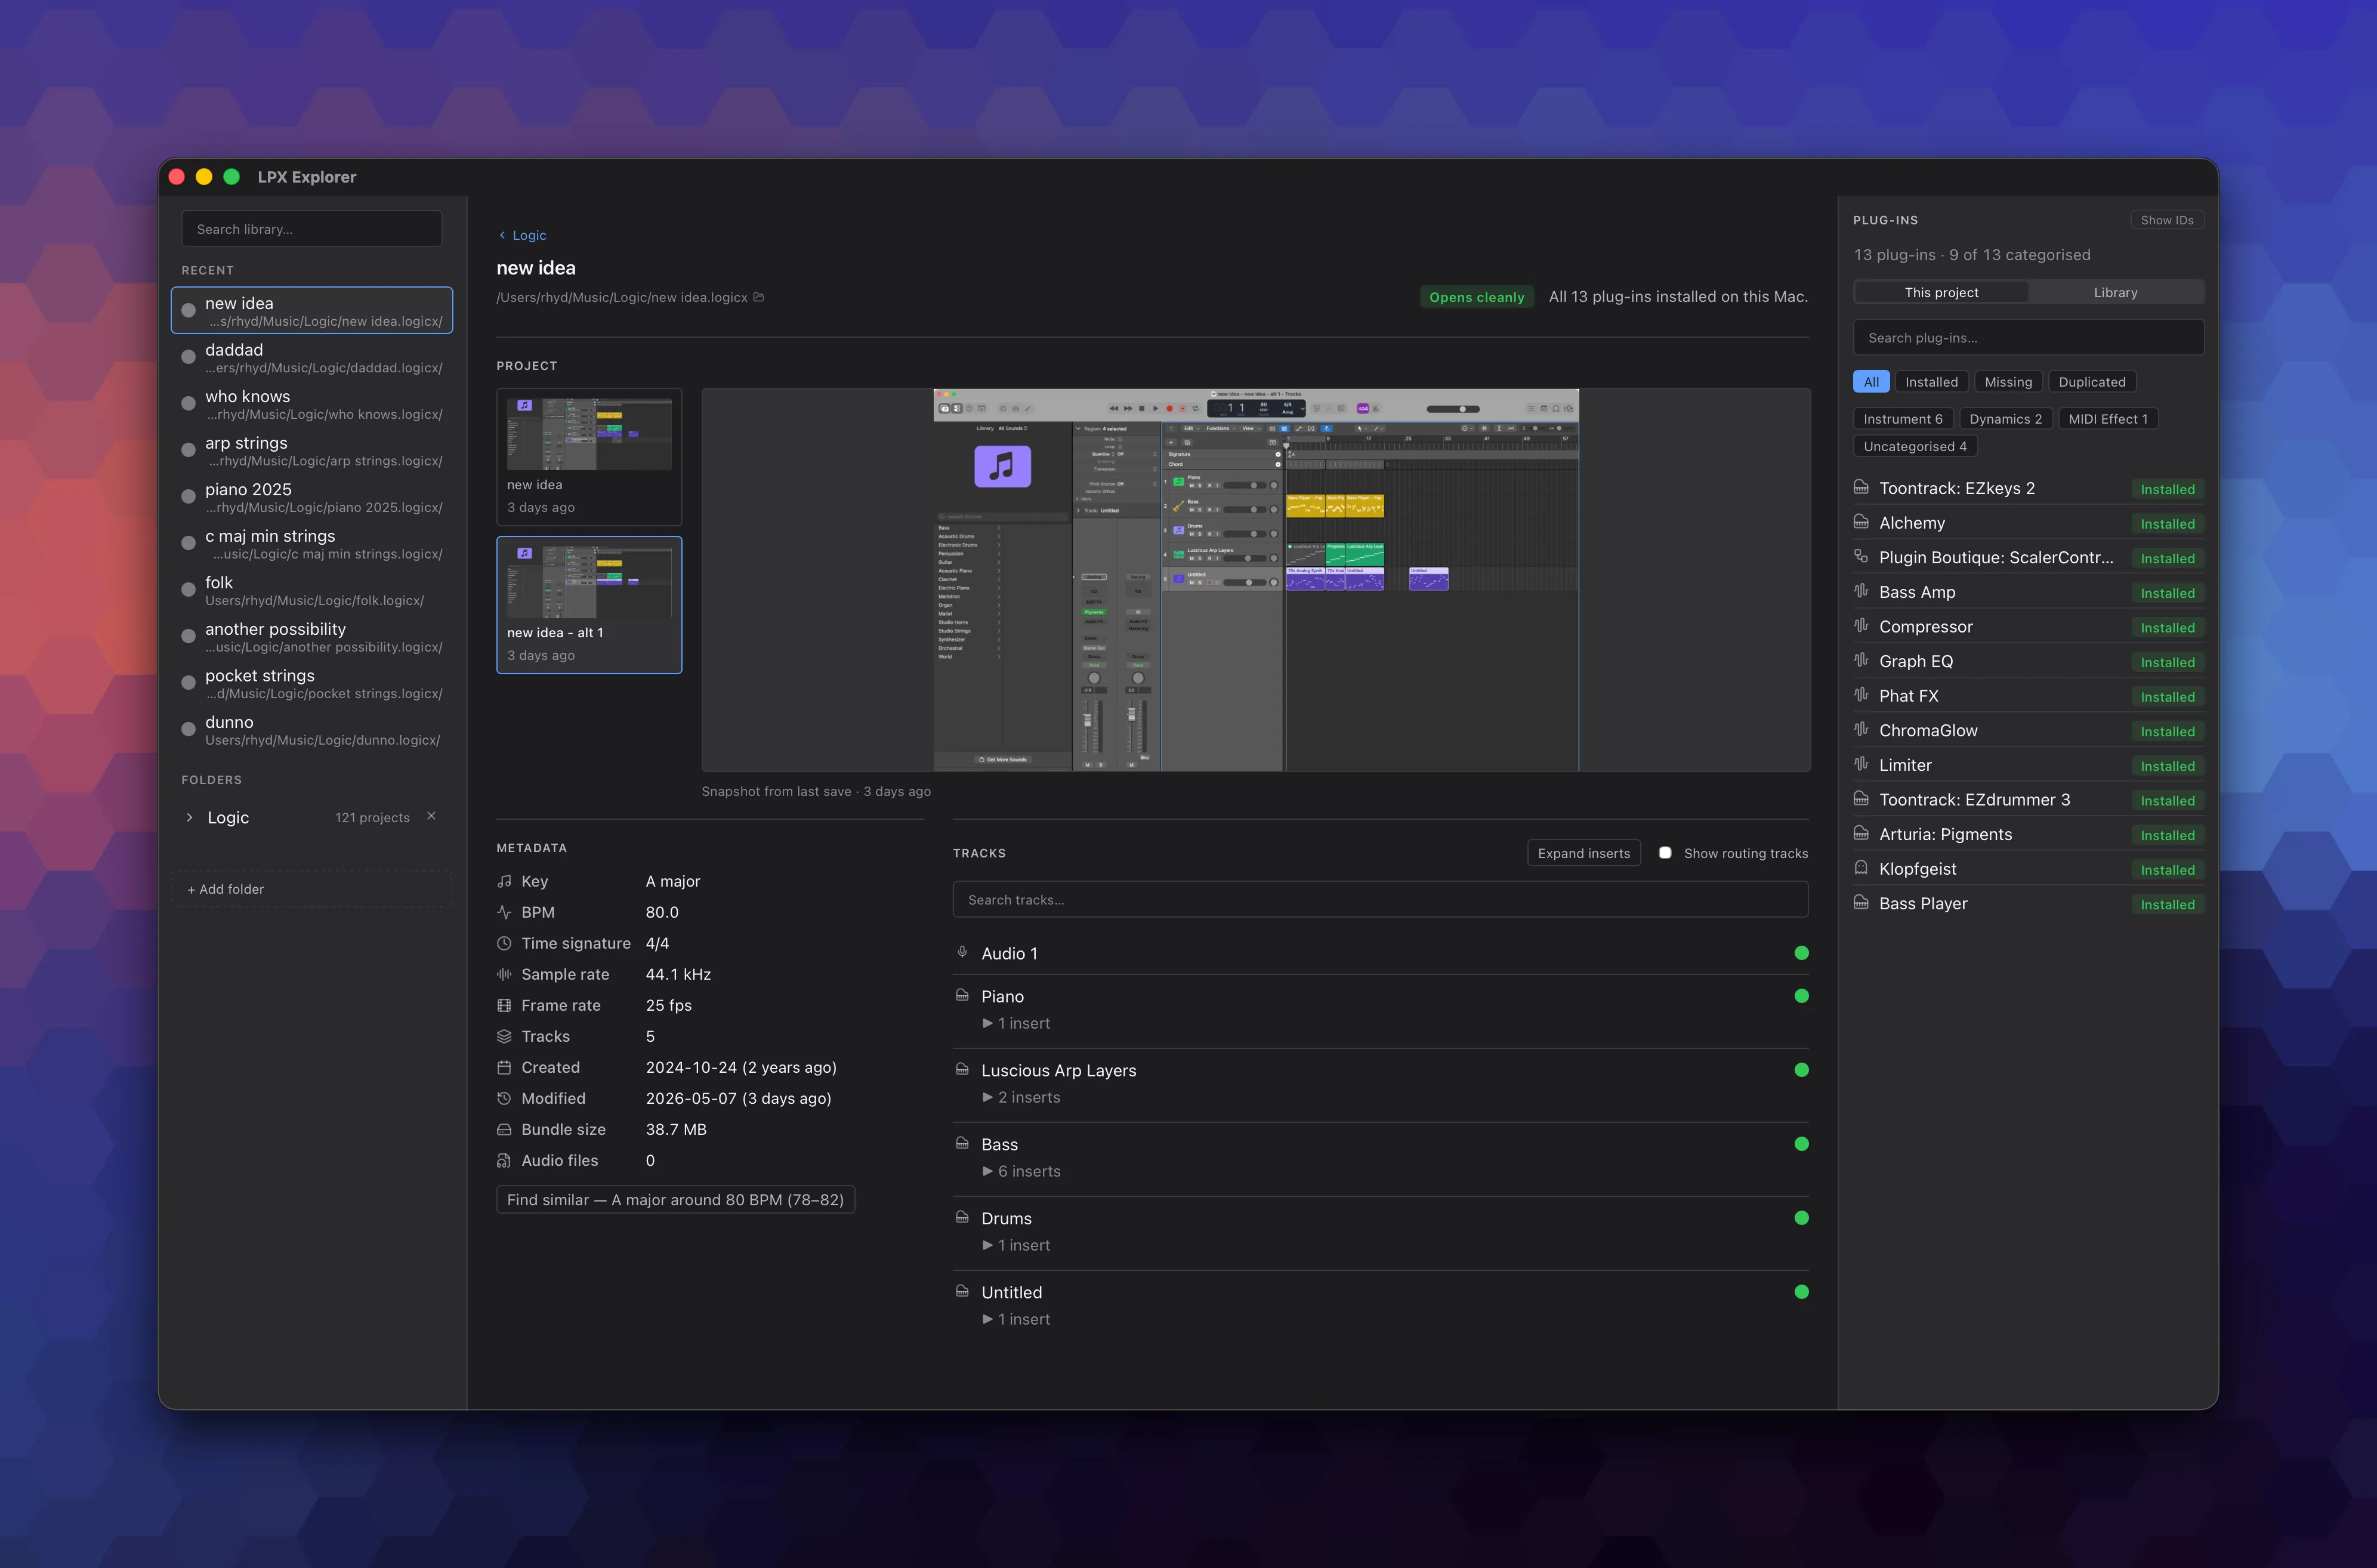The height and width of the screenshot is (1568, 2377).
Task: Click the Bass track instrument icon
Action: pyautogui.click(x=962, y=1144)
